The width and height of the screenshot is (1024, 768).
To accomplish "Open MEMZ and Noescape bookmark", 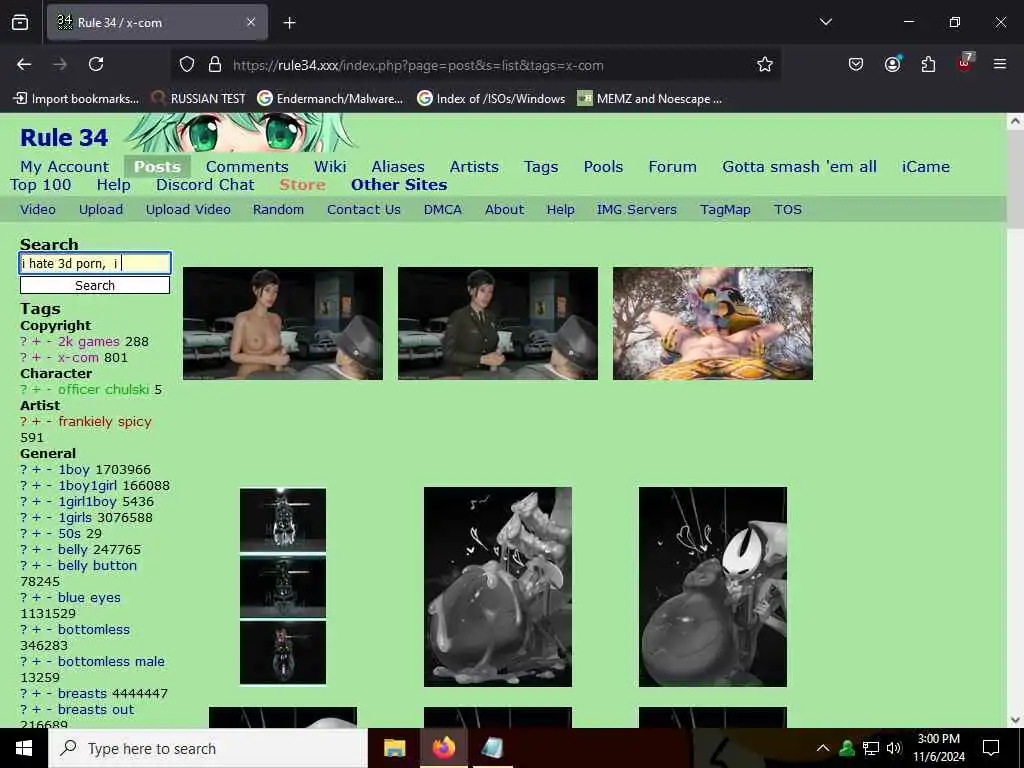I will click(649, 99).
